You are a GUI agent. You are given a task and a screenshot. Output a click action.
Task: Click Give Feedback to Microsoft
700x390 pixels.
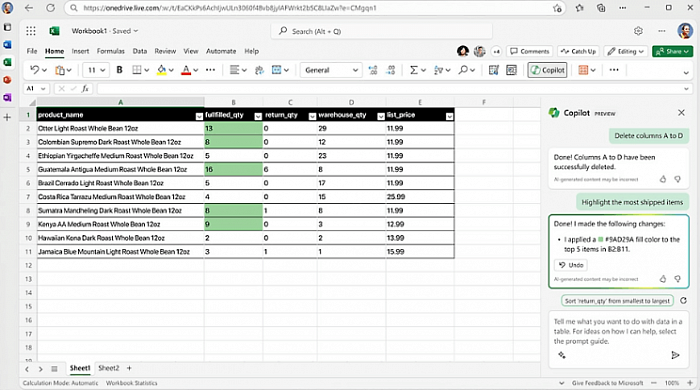[607, 383]
